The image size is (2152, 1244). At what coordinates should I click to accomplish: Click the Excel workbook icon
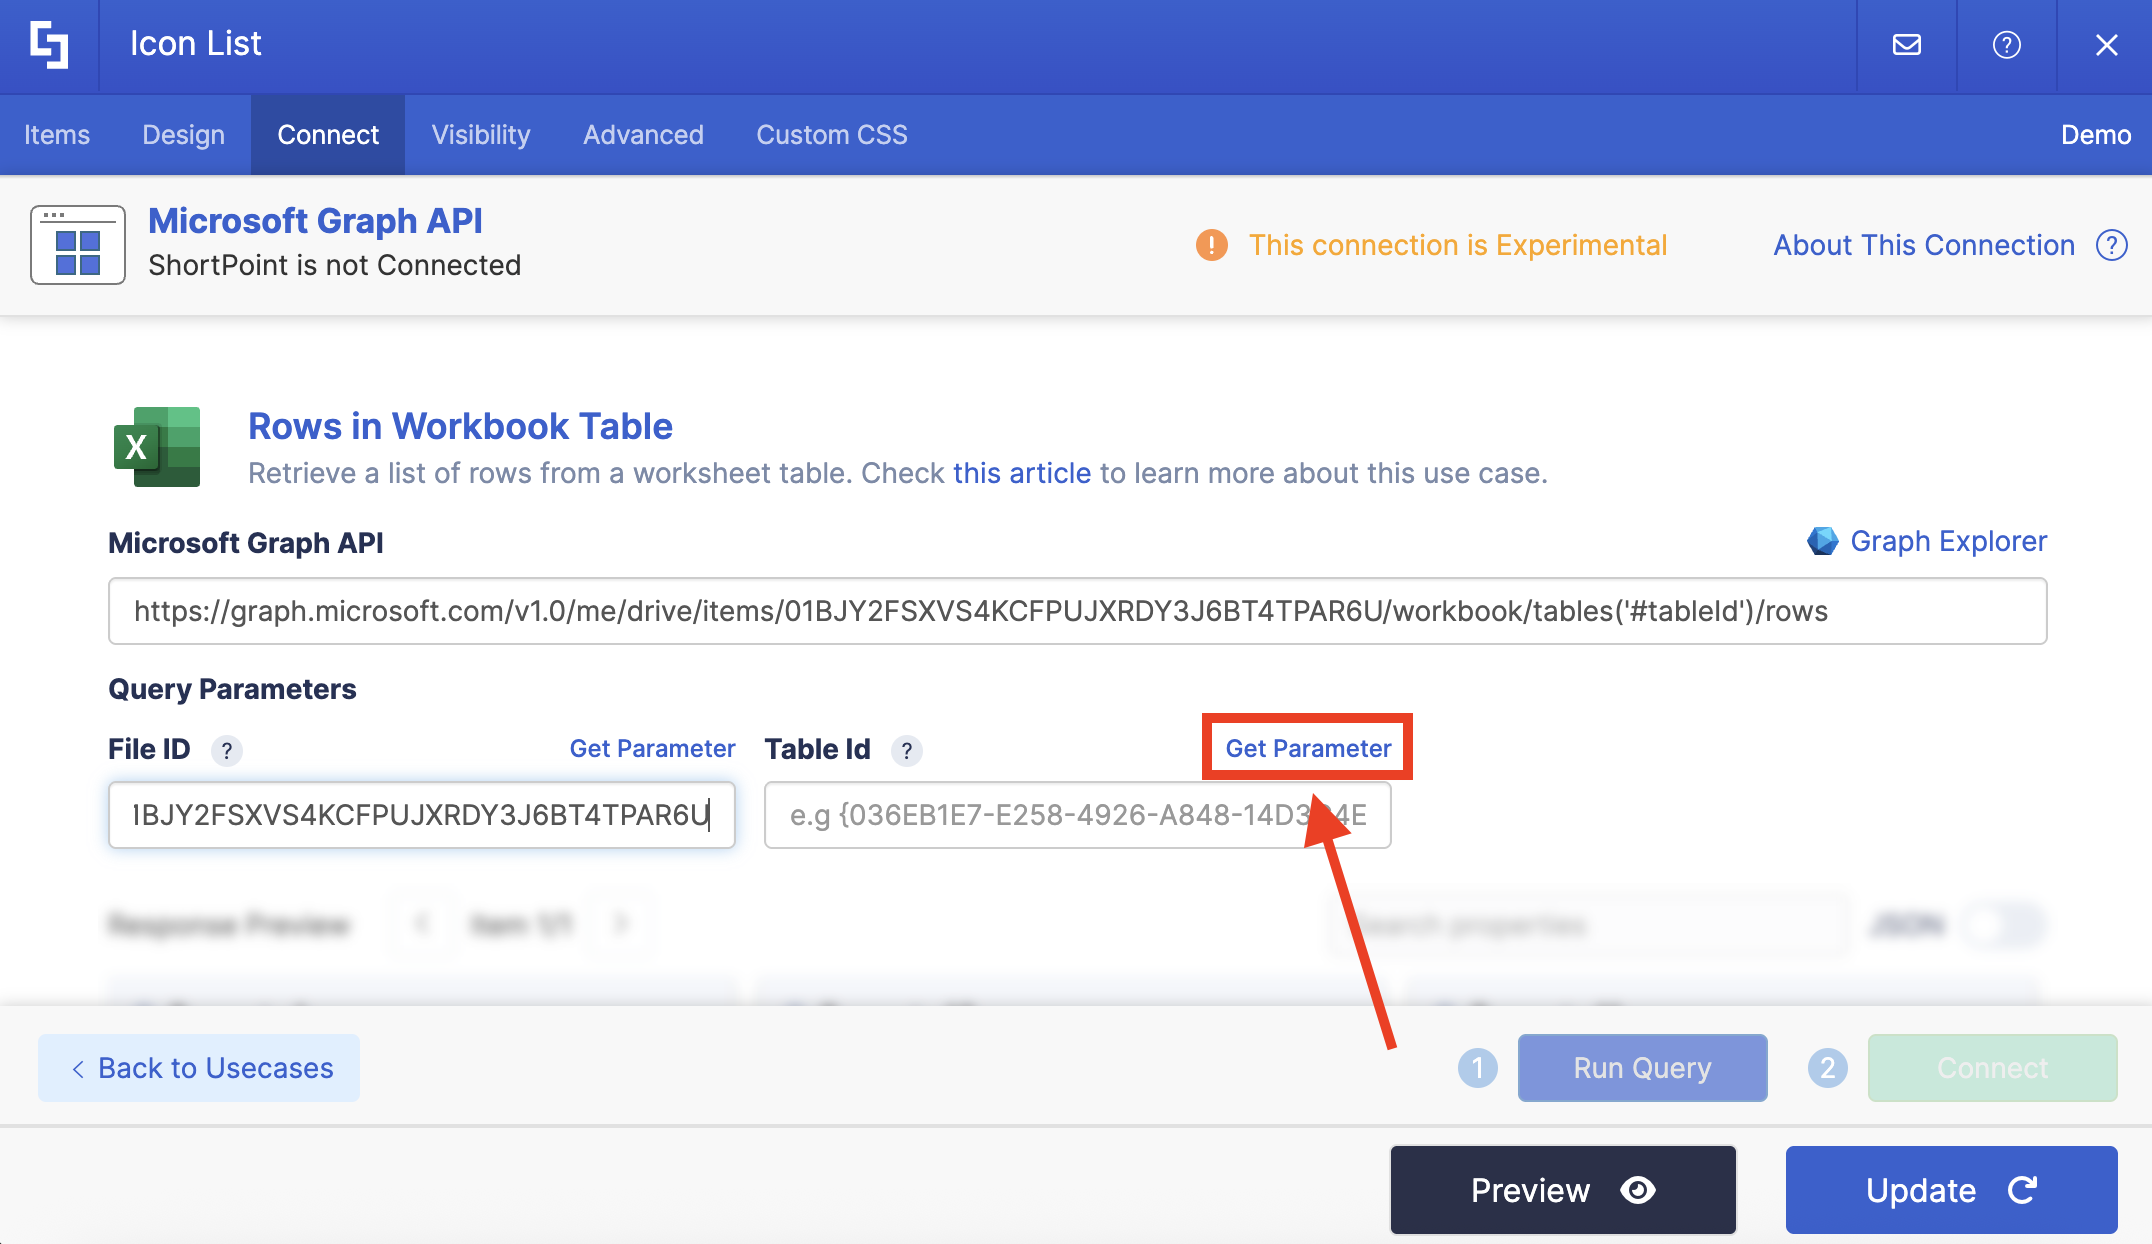coord(158,447)
